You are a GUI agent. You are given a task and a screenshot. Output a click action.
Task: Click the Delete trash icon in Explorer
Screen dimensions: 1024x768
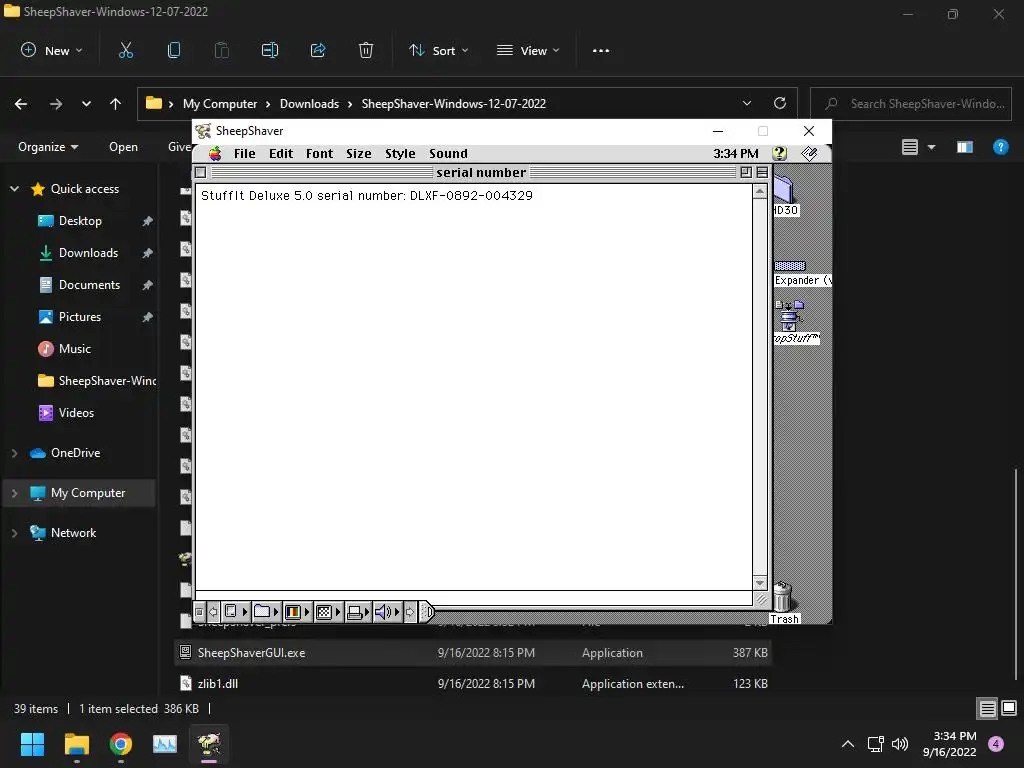point(366,50)
